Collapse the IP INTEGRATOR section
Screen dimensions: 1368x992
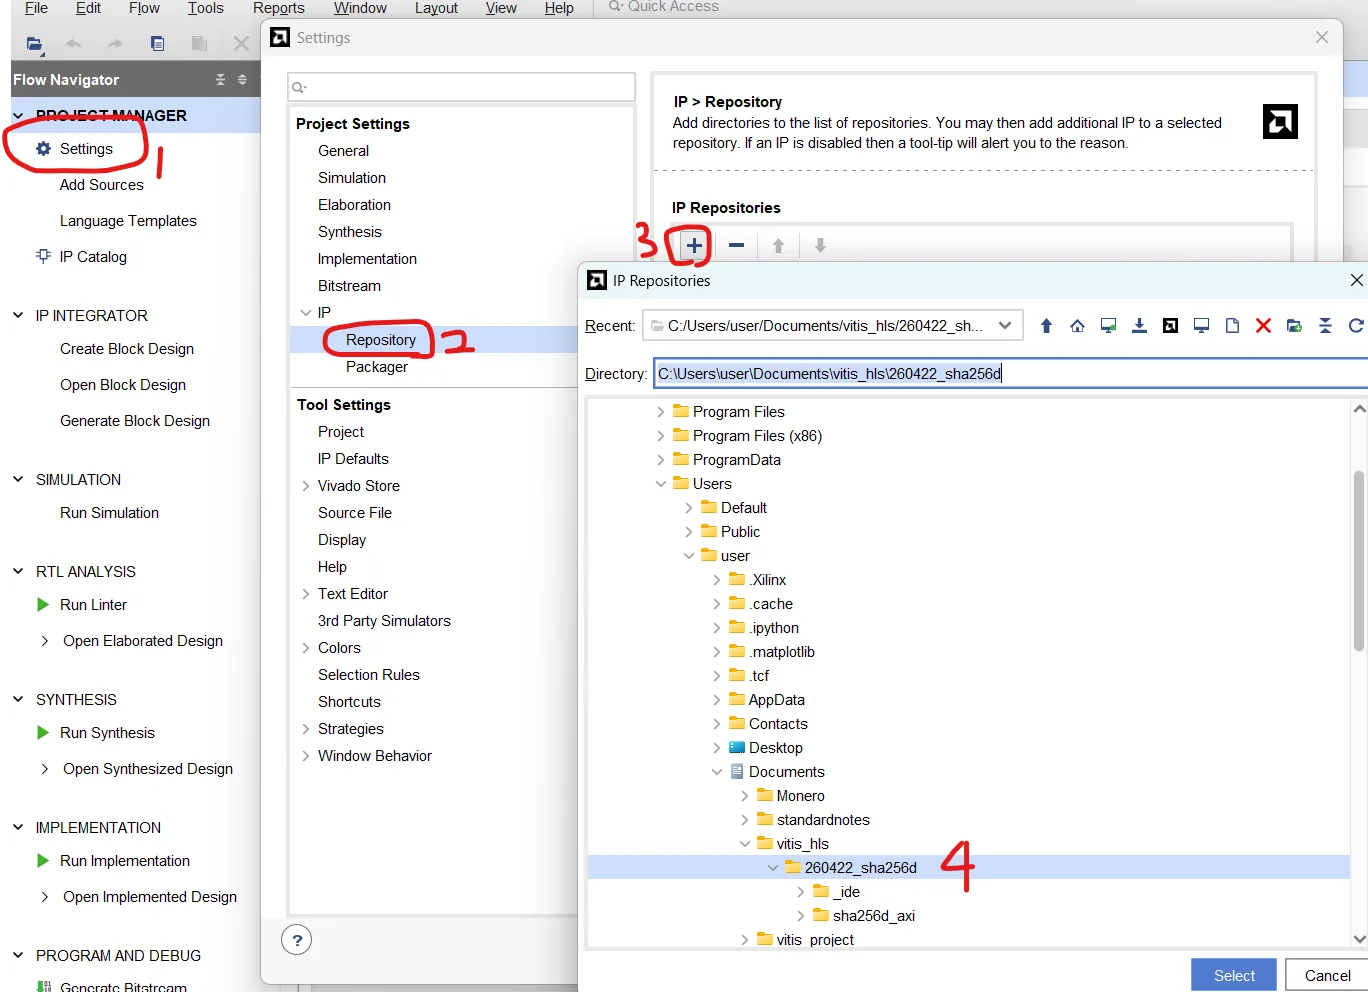click(18, 315)
